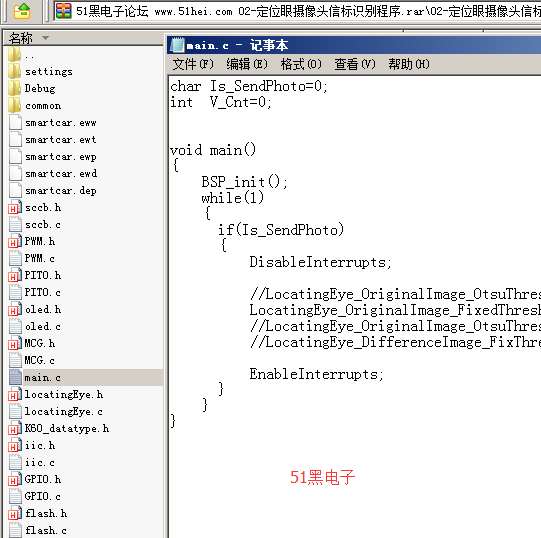Select the common folder icon
This screenshot has height=538, width=541.
15,105
